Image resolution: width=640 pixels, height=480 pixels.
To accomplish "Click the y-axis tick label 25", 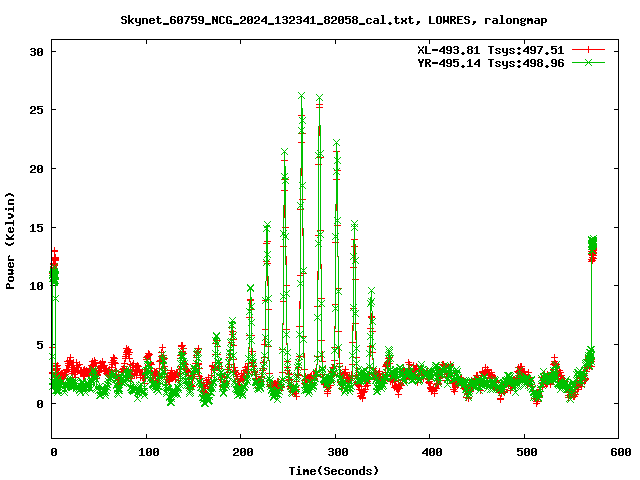I will (36, 110).
